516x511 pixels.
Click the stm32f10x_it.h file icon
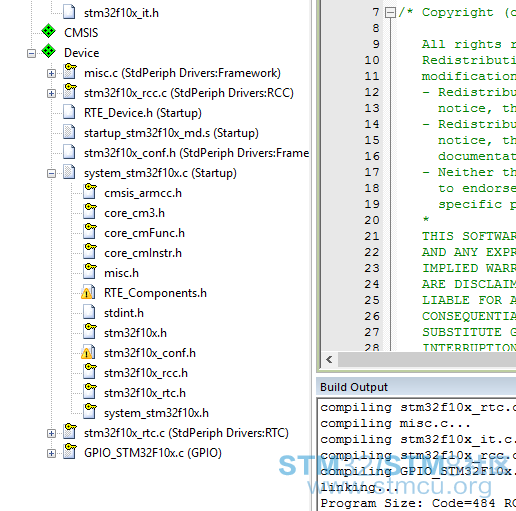coord(69,12)
